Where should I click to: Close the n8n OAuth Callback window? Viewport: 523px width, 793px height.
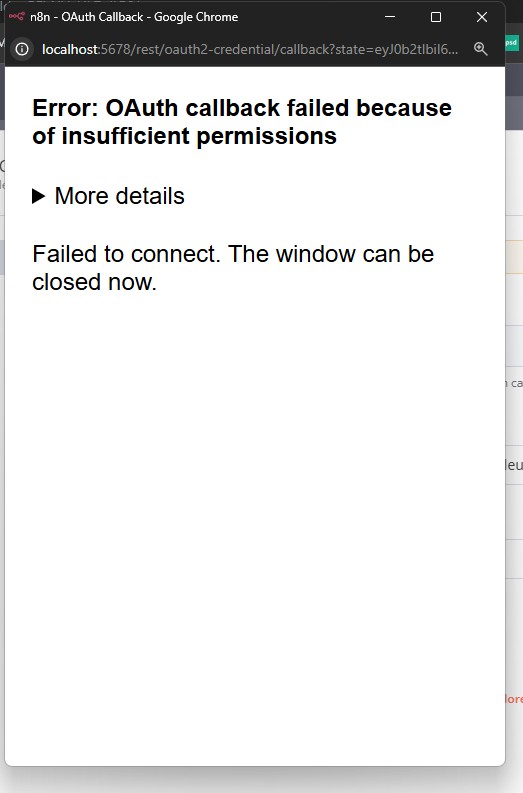tap(482, 17)
